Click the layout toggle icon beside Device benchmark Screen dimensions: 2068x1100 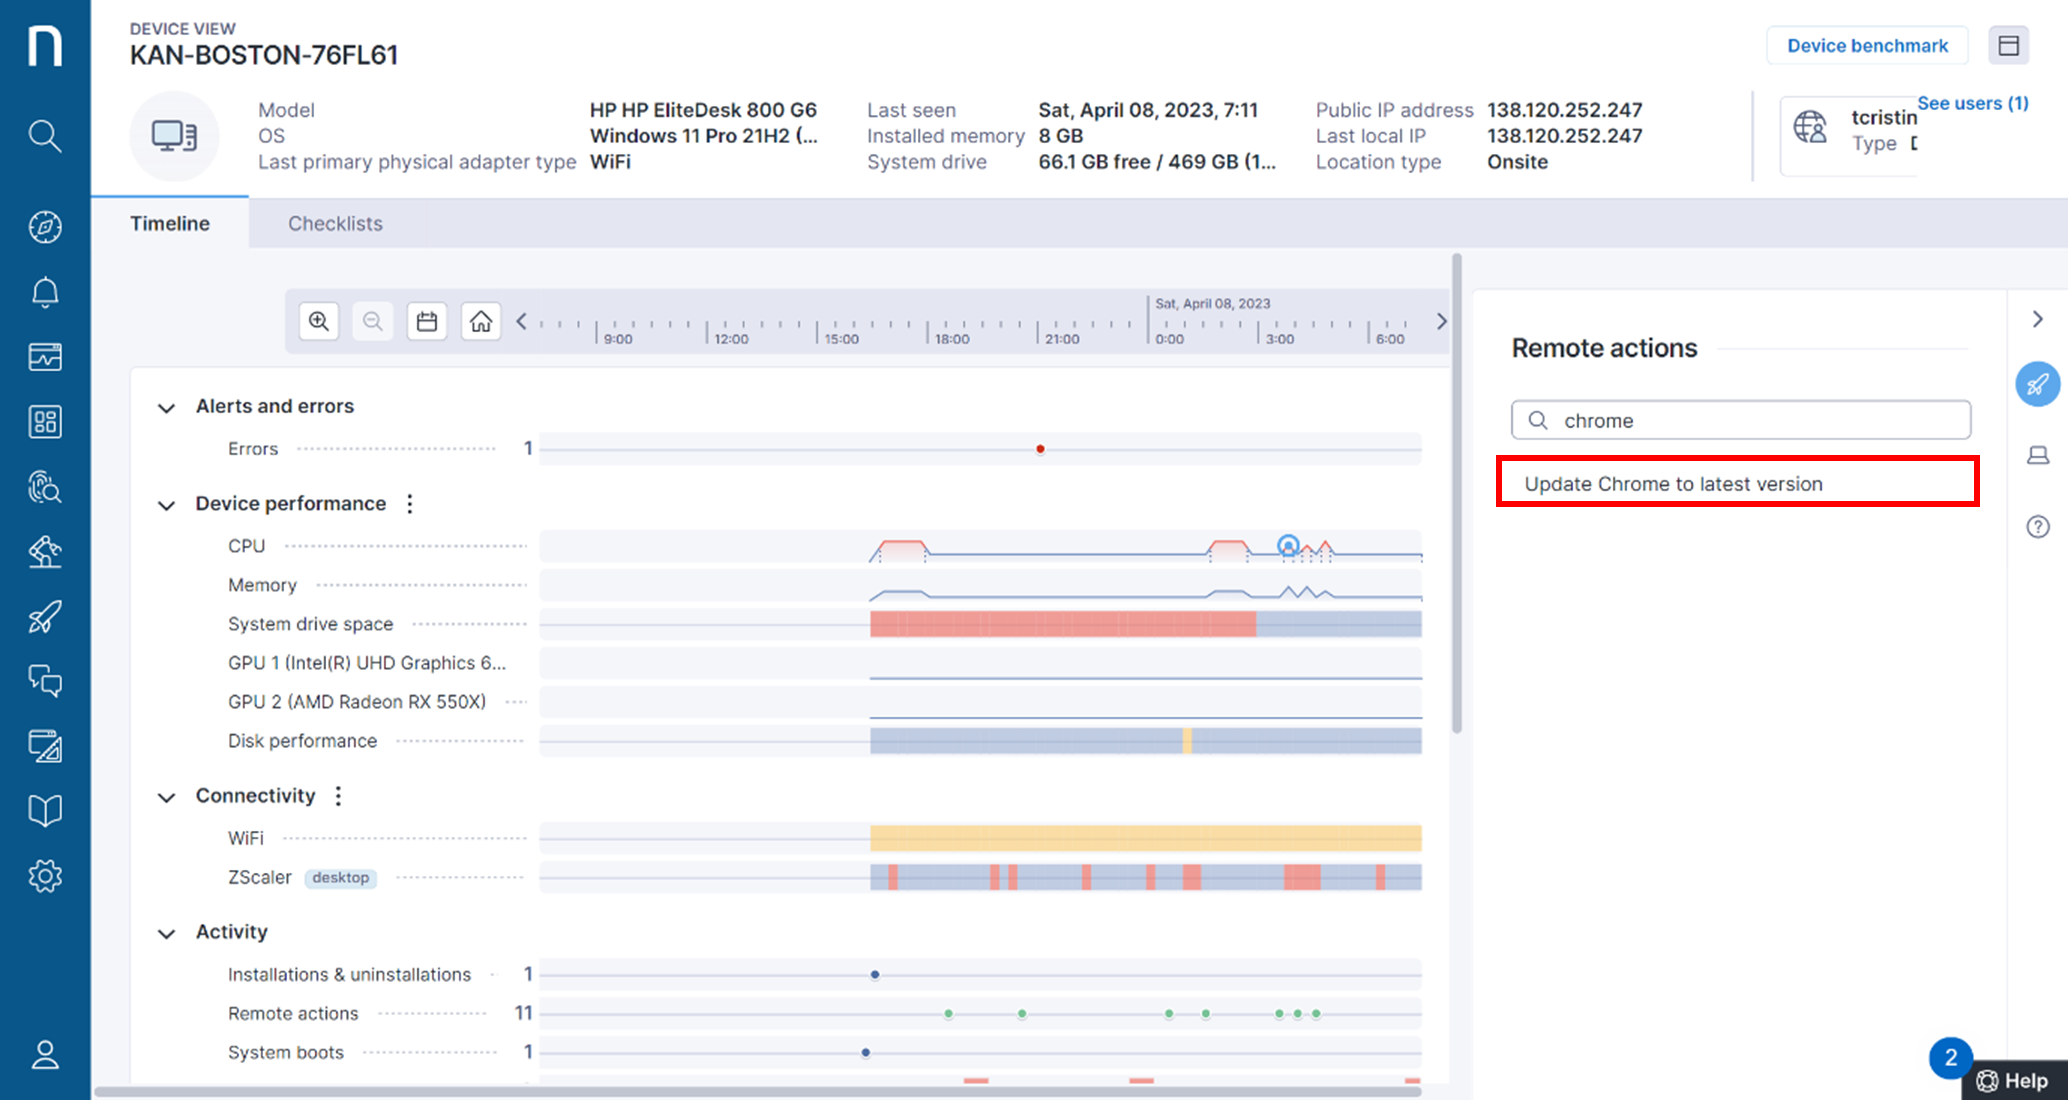click(2008, 46)
